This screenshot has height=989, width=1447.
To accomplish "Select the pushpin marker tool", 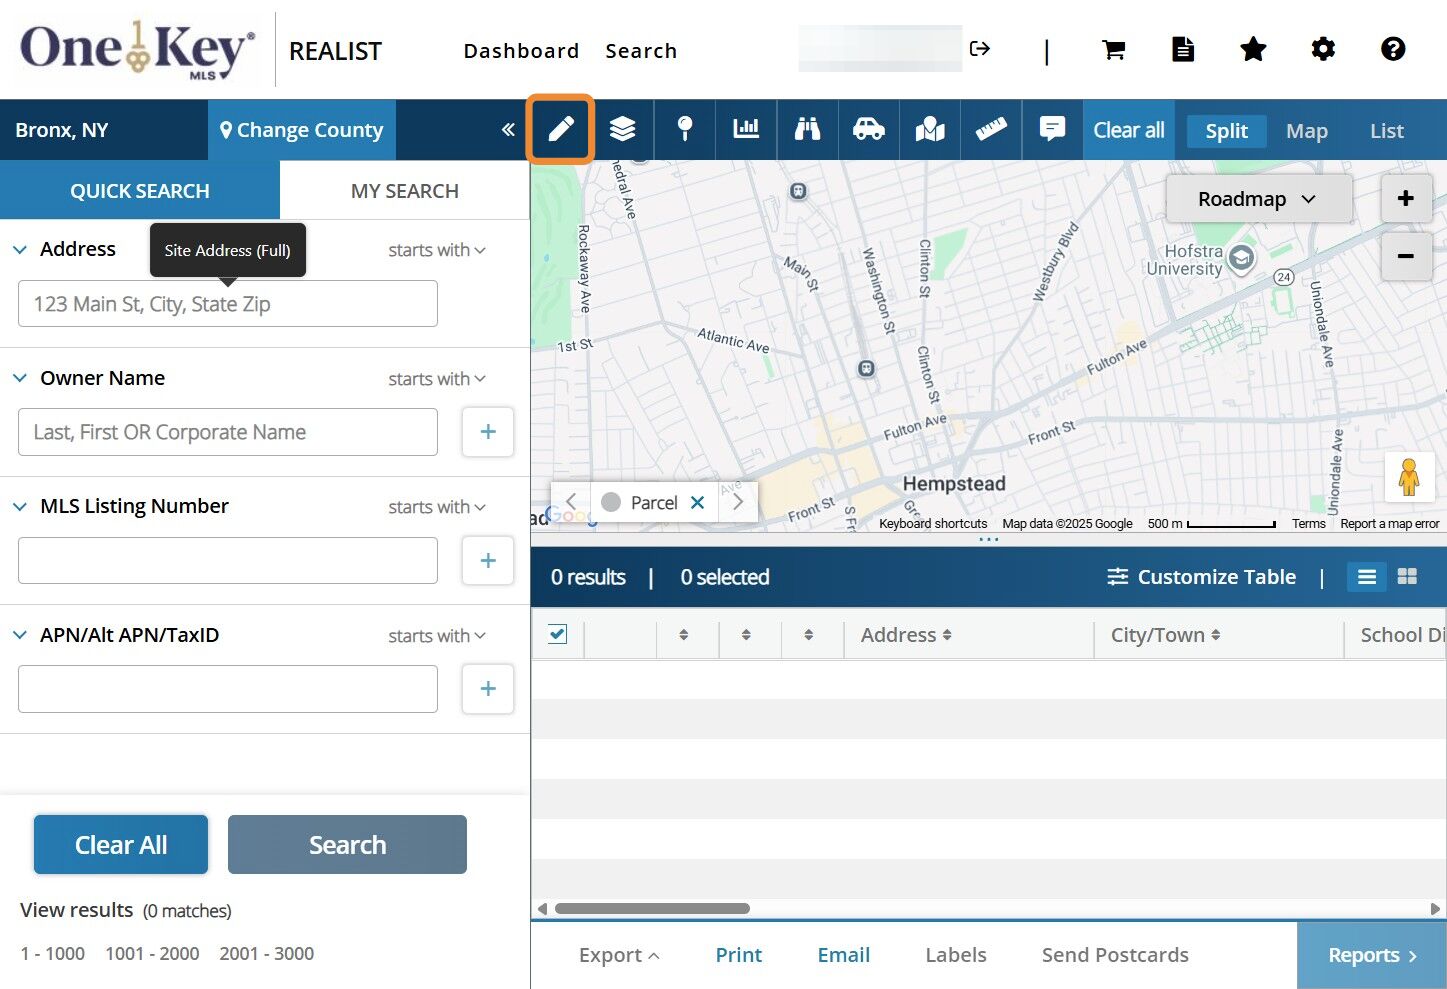I will point(685,129).
